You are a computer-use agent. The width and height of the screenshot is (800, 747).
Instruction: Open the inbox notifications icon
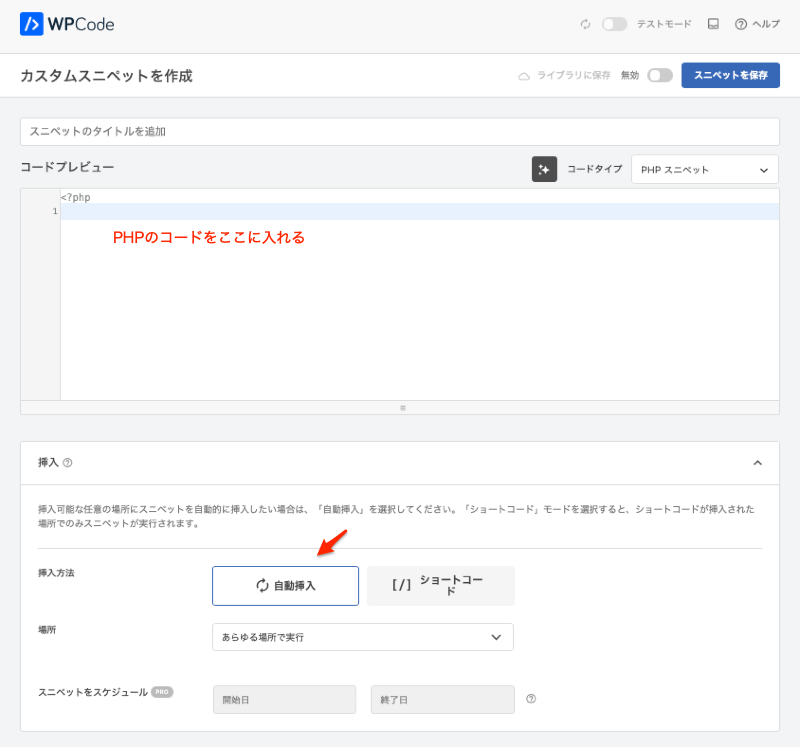point(713,24)
